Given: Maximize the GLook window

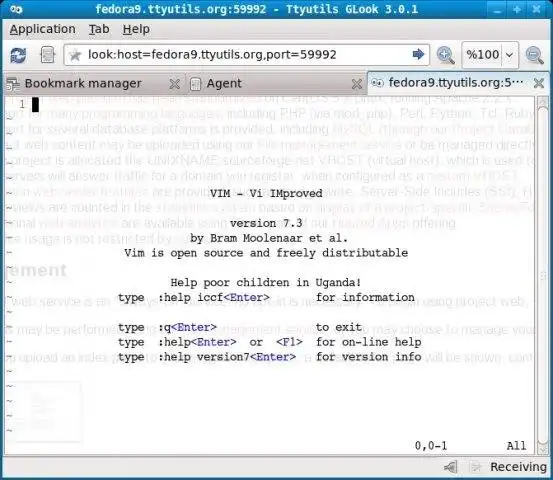Looking at the screenshot, I should pos(517,10).
